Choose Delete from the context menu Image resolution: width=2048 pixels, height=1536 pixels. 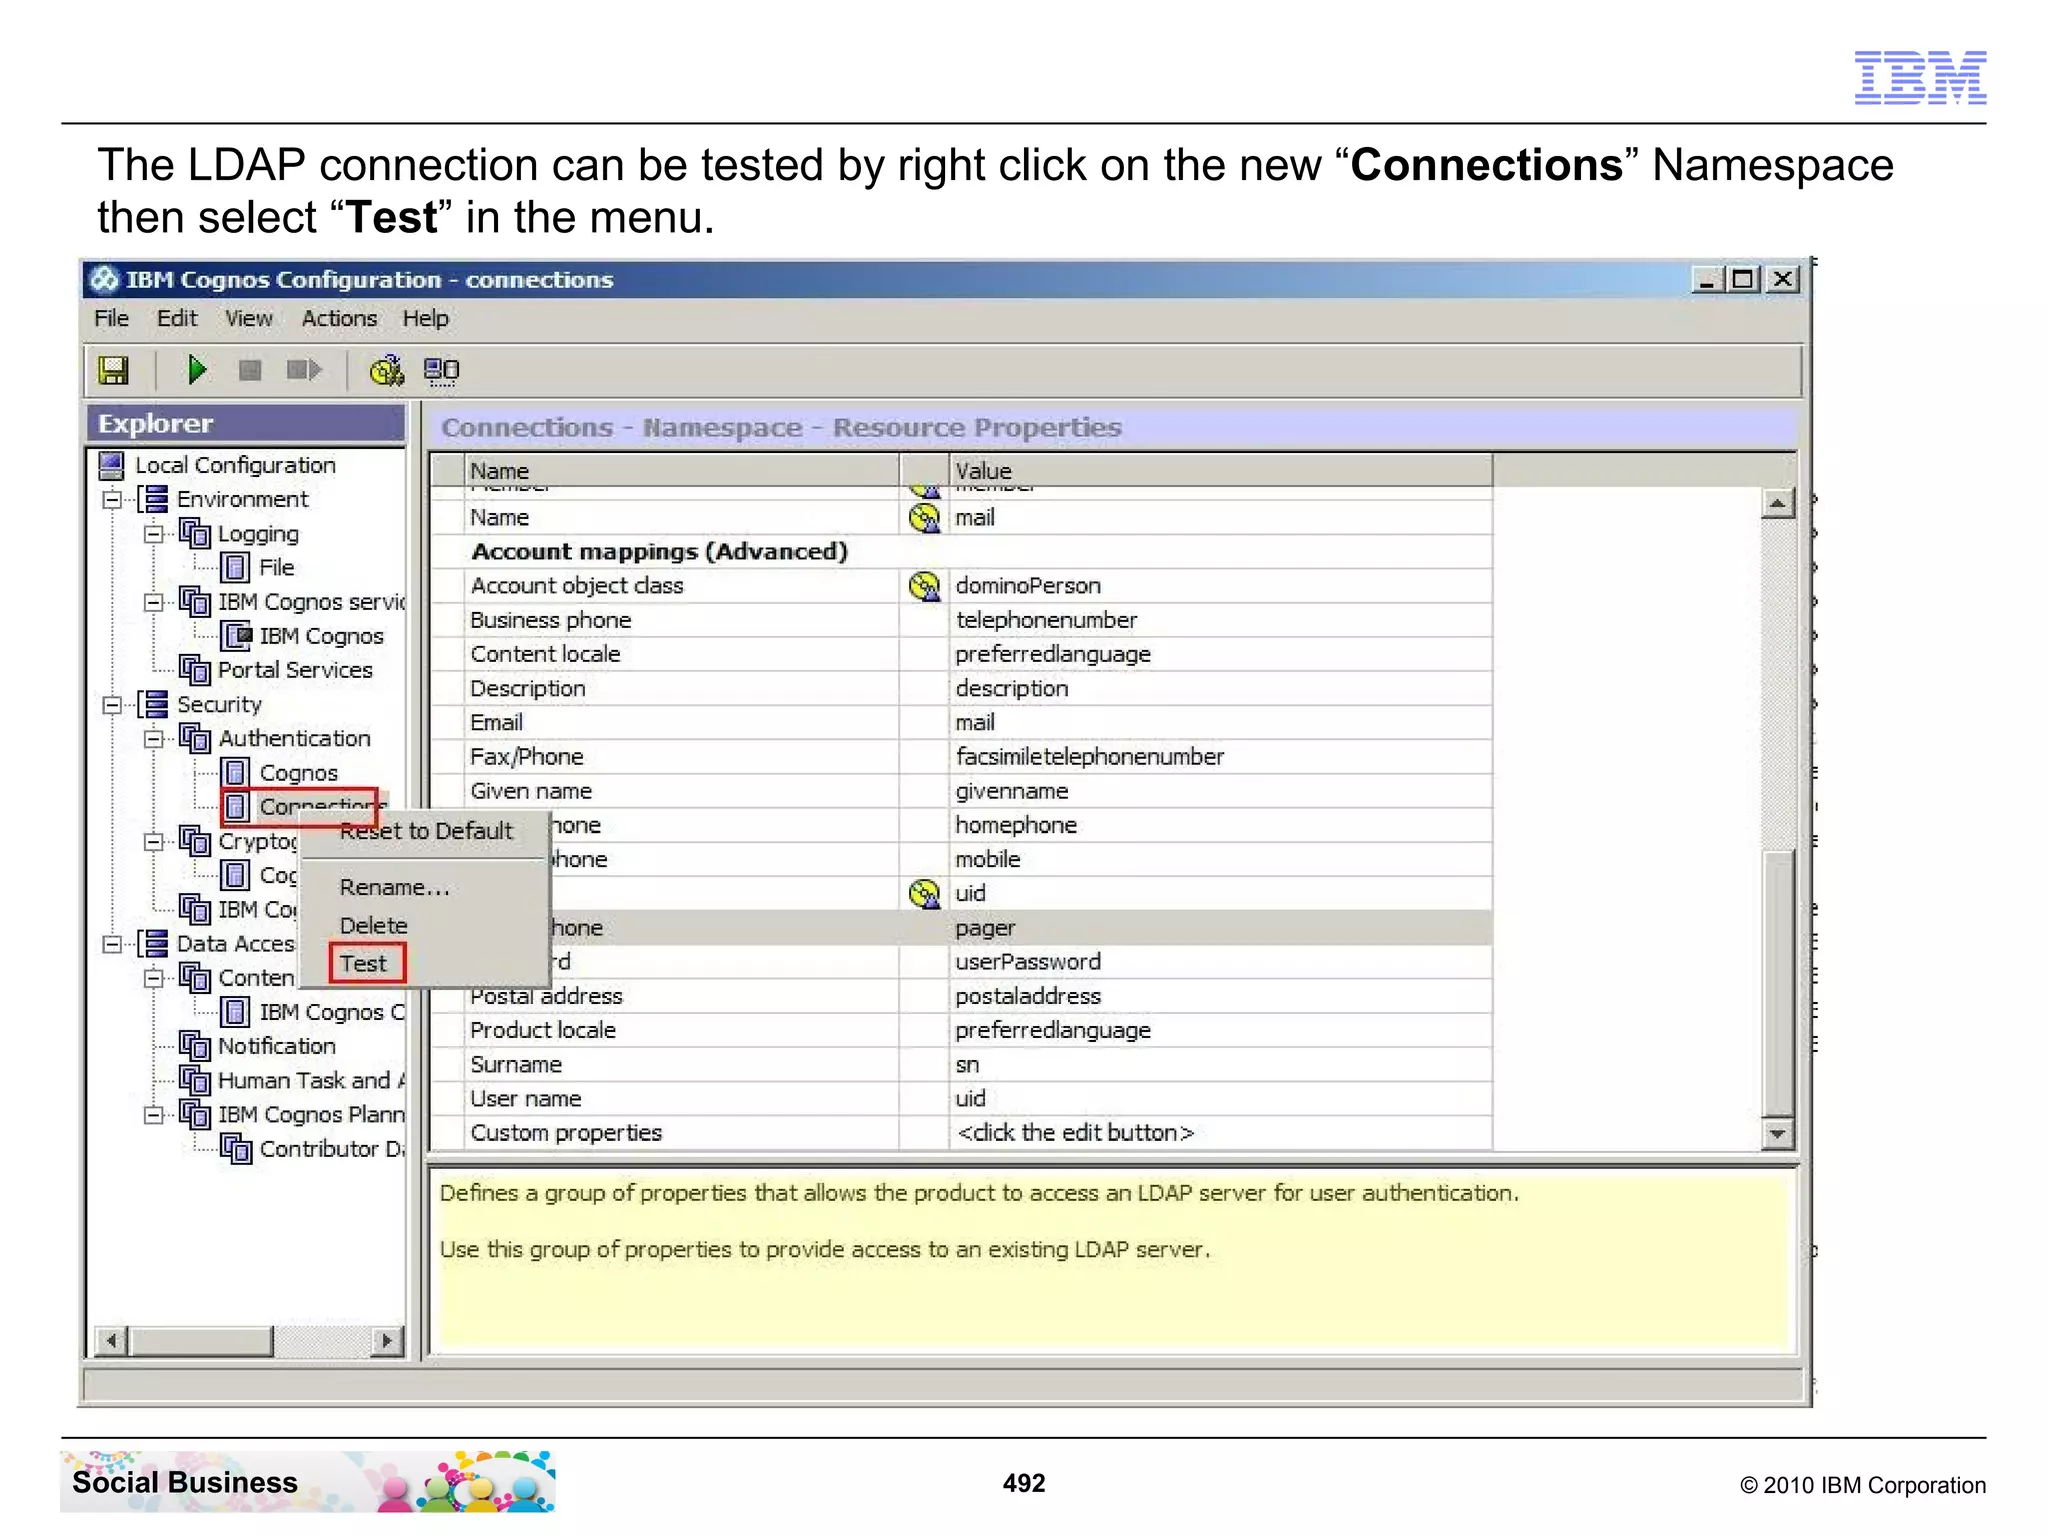(x=373, y=925)
